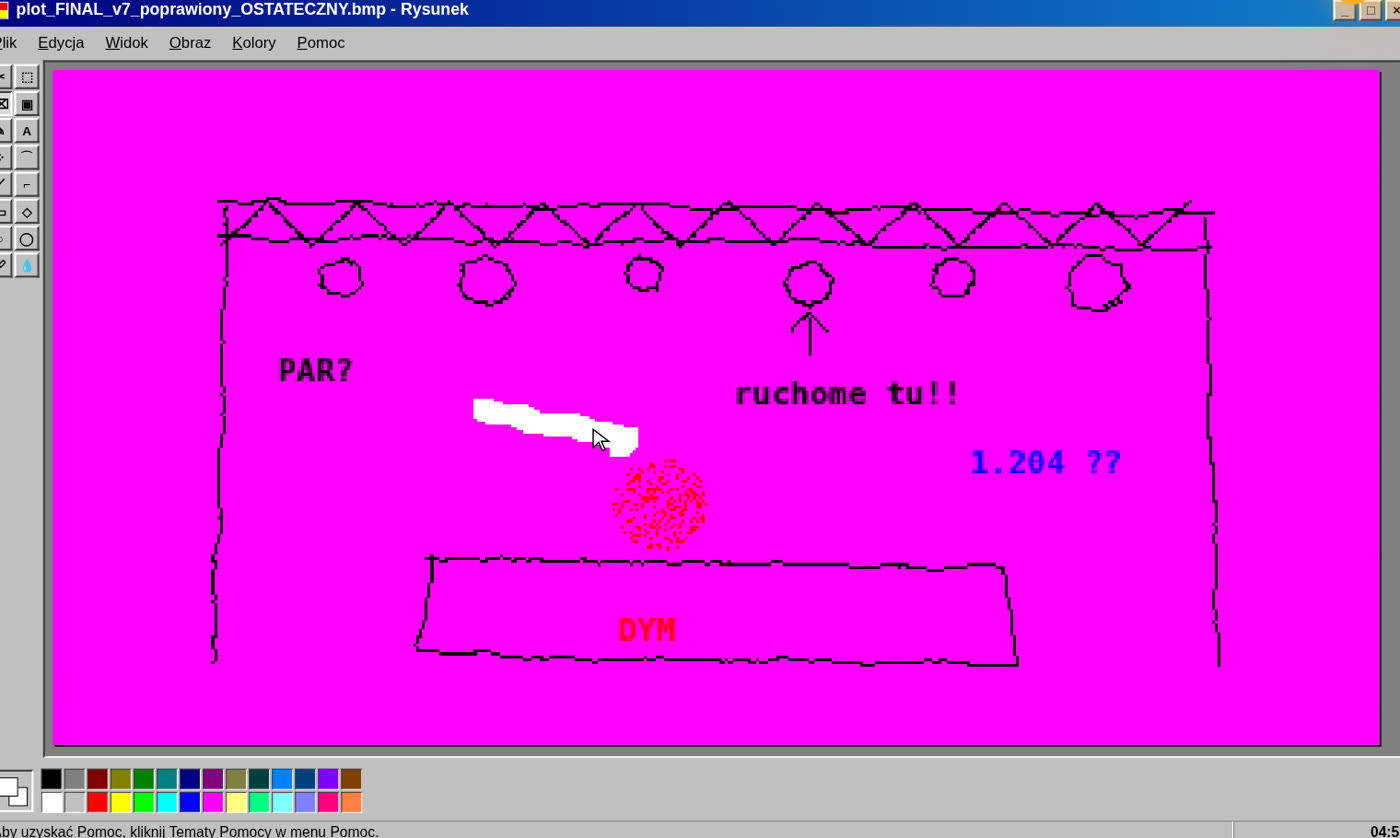This screenshot has width=1400, height=838.
Task: Choose the white color swatch
Action: 52,802
